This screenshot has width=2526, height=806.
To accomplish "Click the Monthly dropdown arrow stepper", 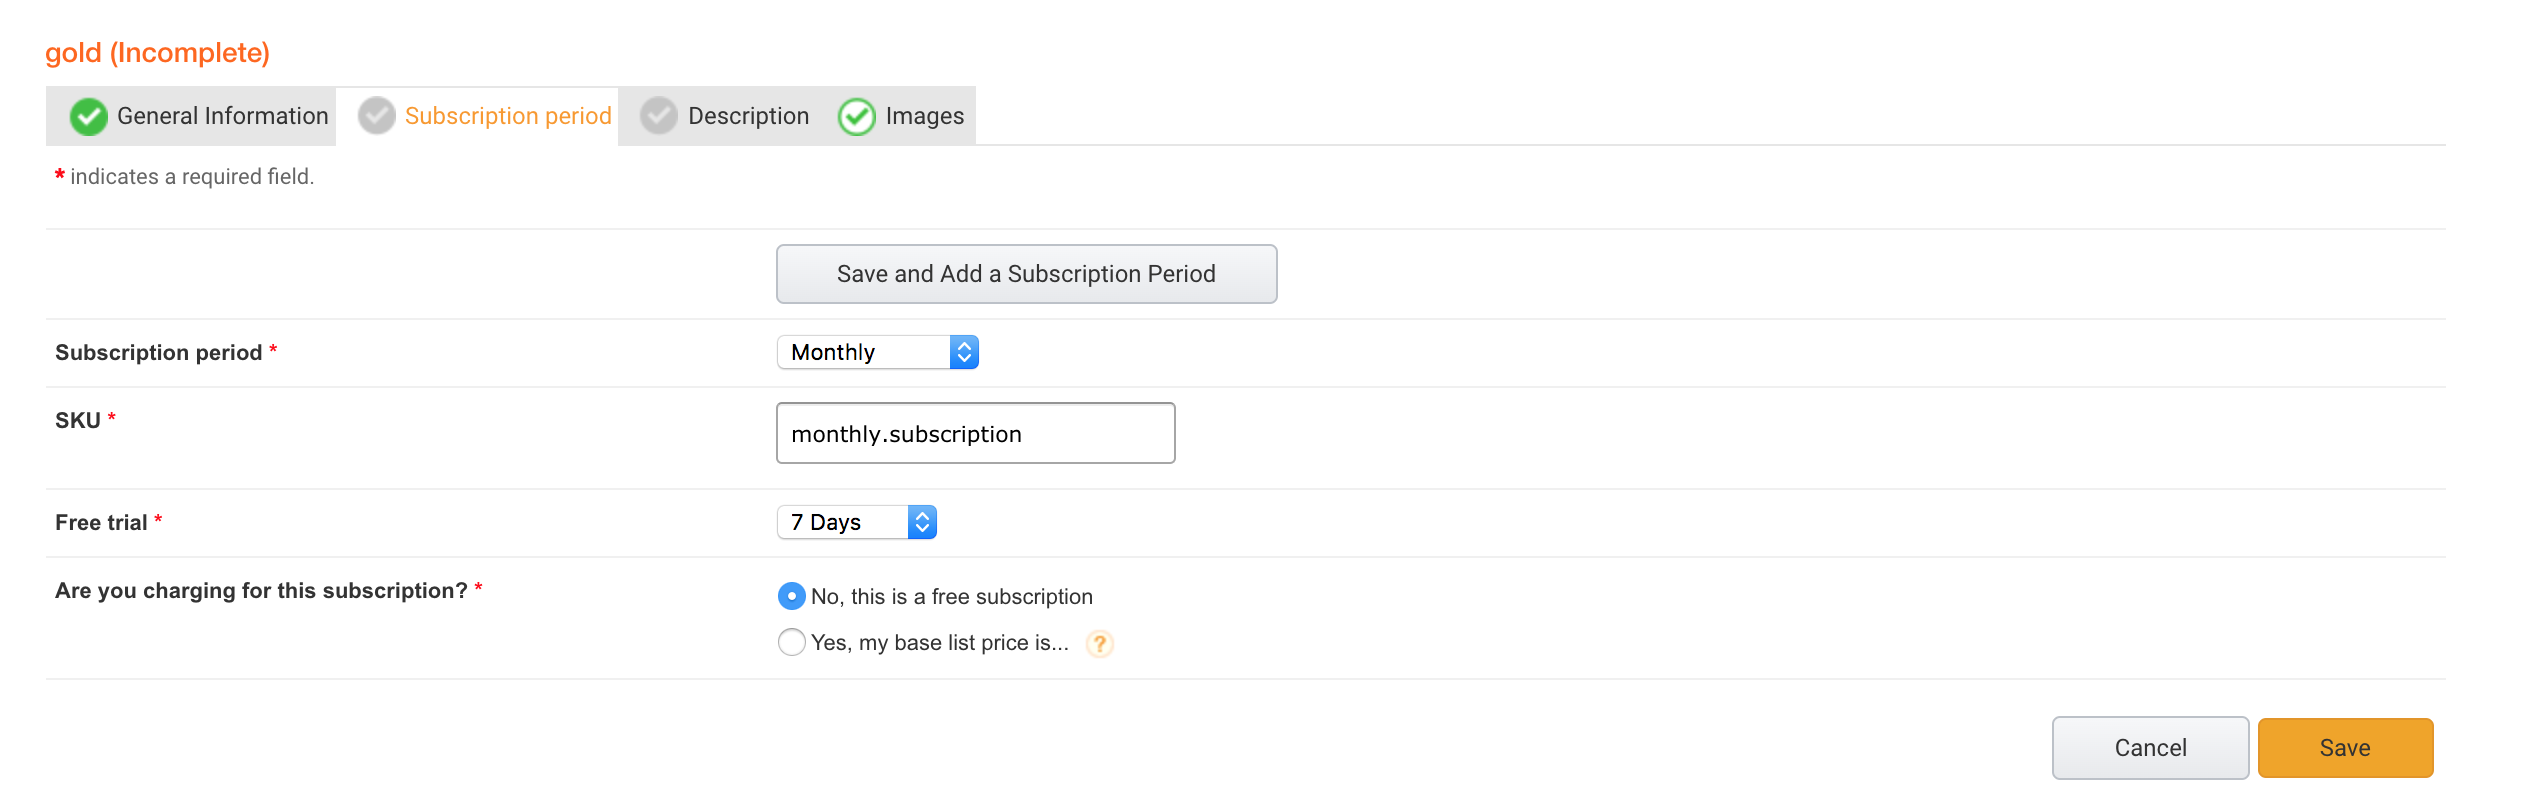I will [x=964, y=352].
